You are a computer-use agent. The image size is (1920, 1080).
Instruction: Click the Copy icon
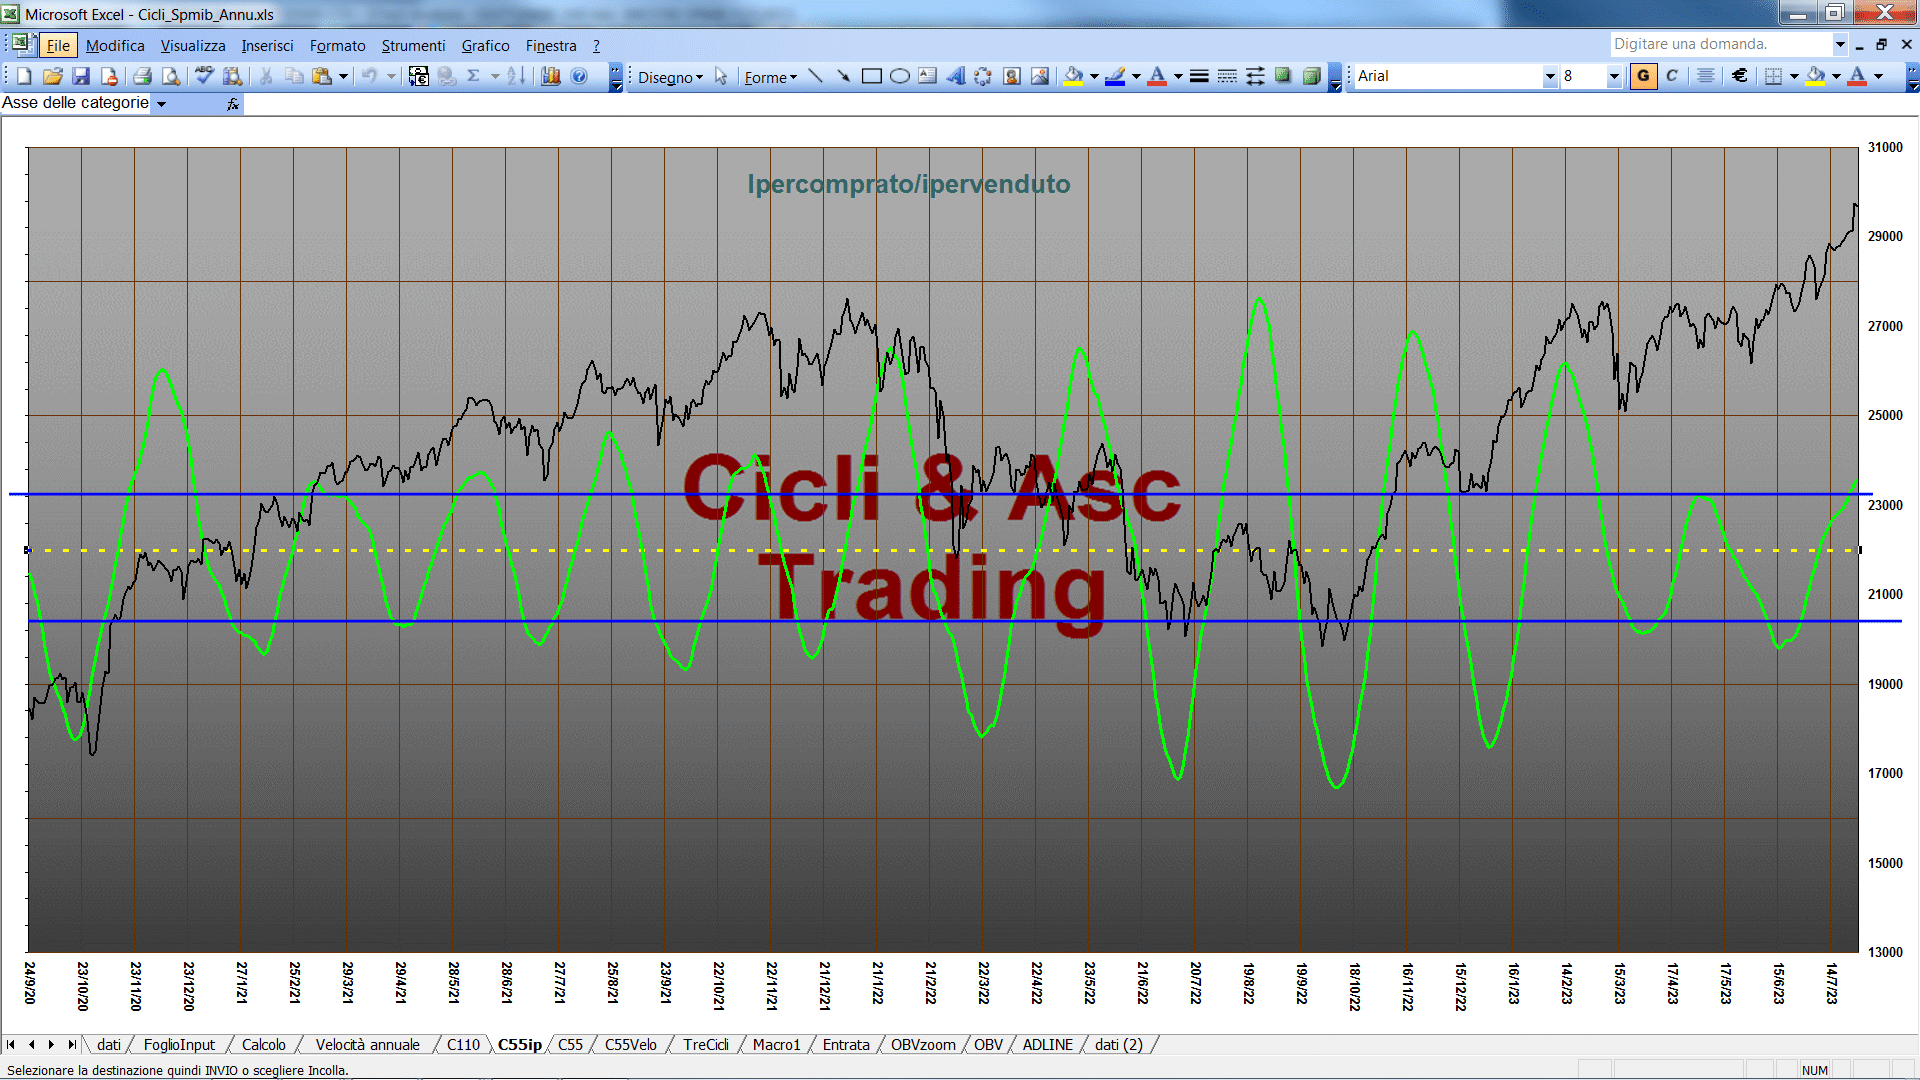coord(294,76)
